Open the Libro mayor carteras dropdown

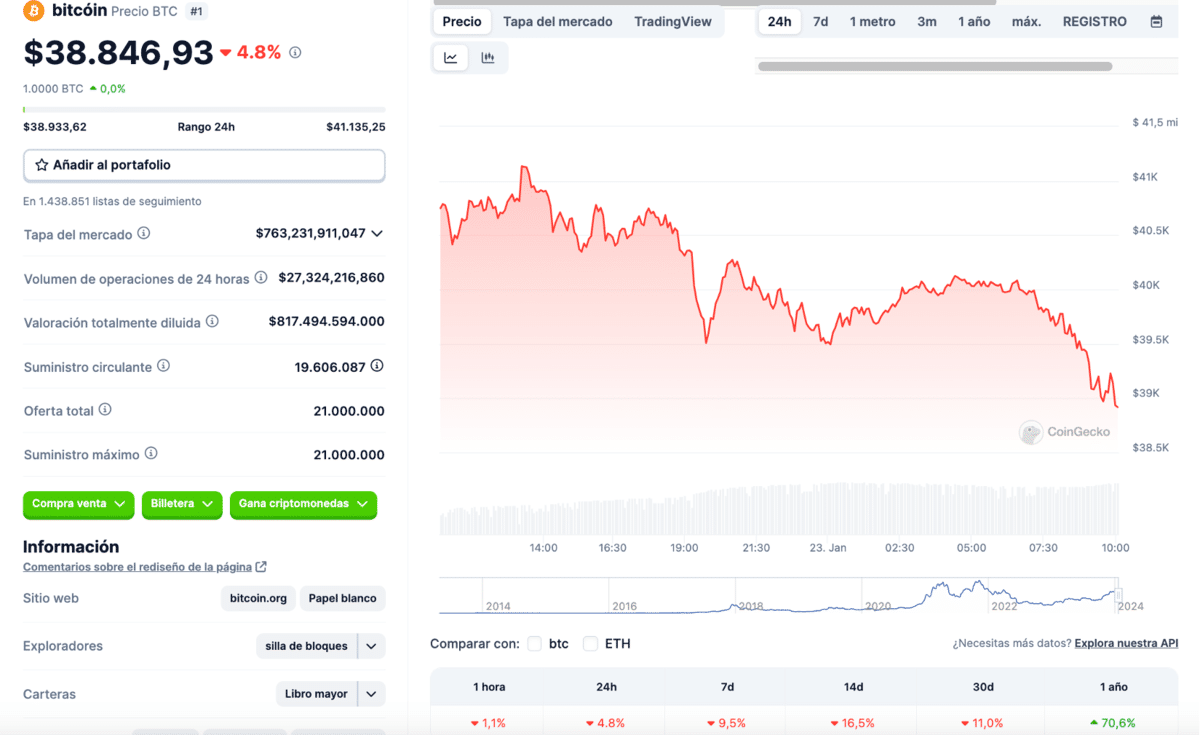pyautogui.click(x=330, y=693)
